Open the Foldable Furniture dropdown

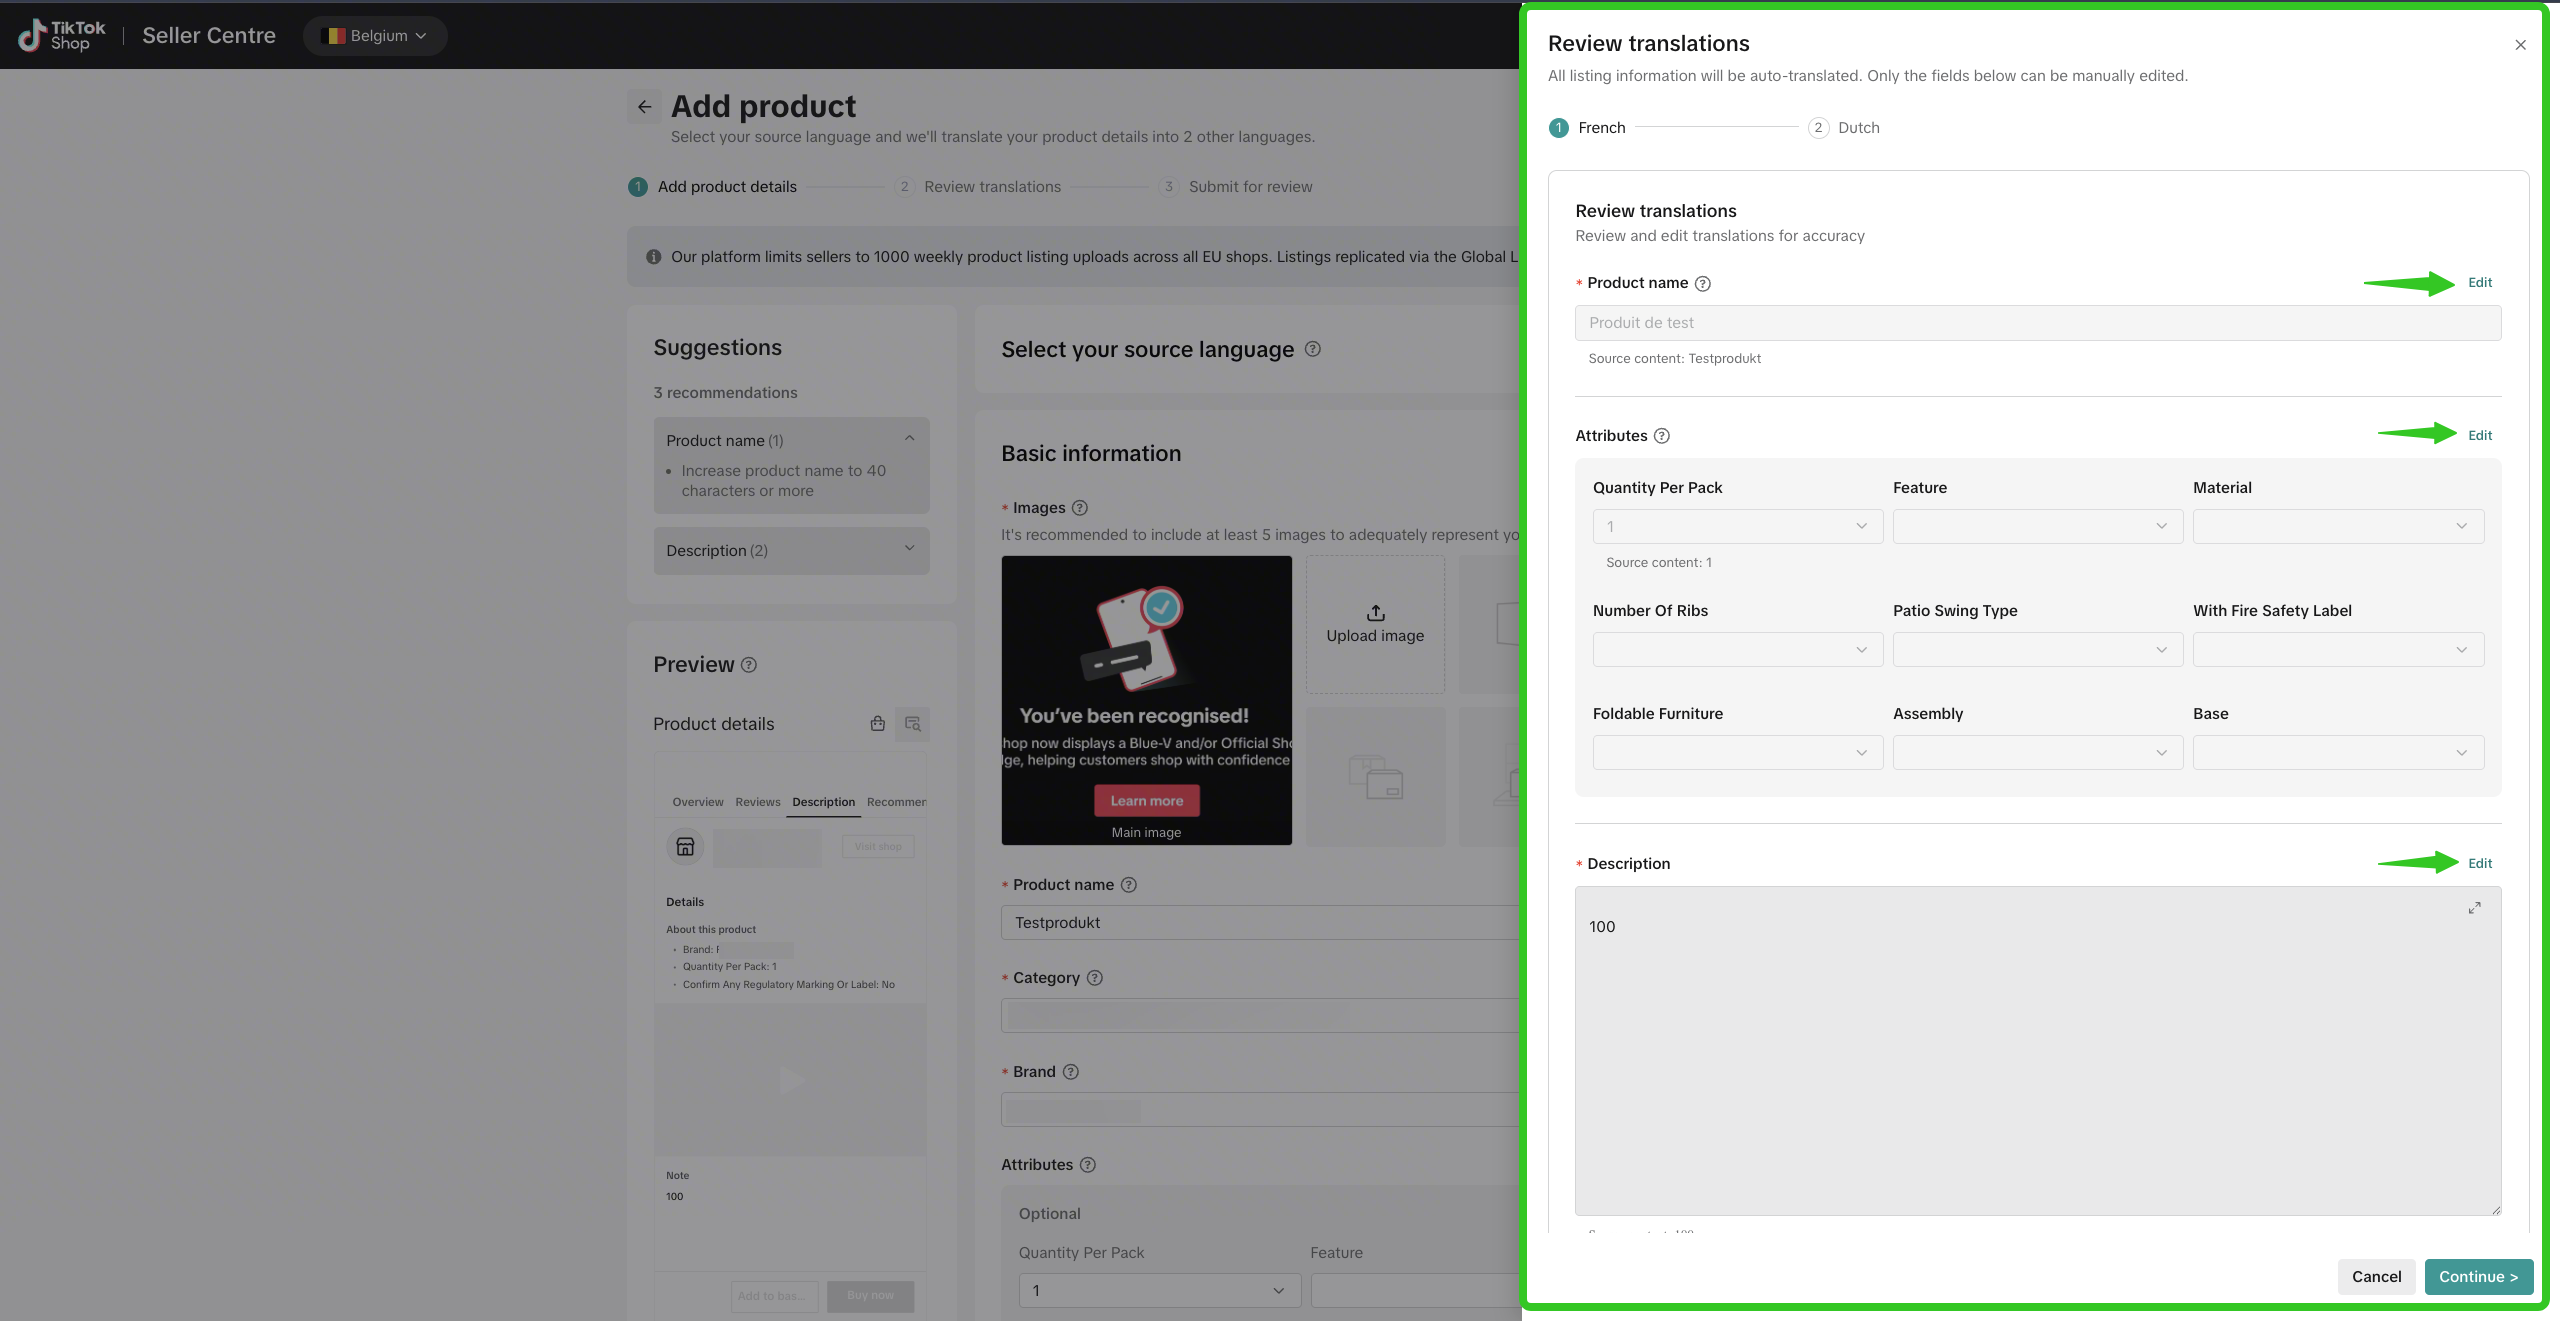click(1737, 753)
